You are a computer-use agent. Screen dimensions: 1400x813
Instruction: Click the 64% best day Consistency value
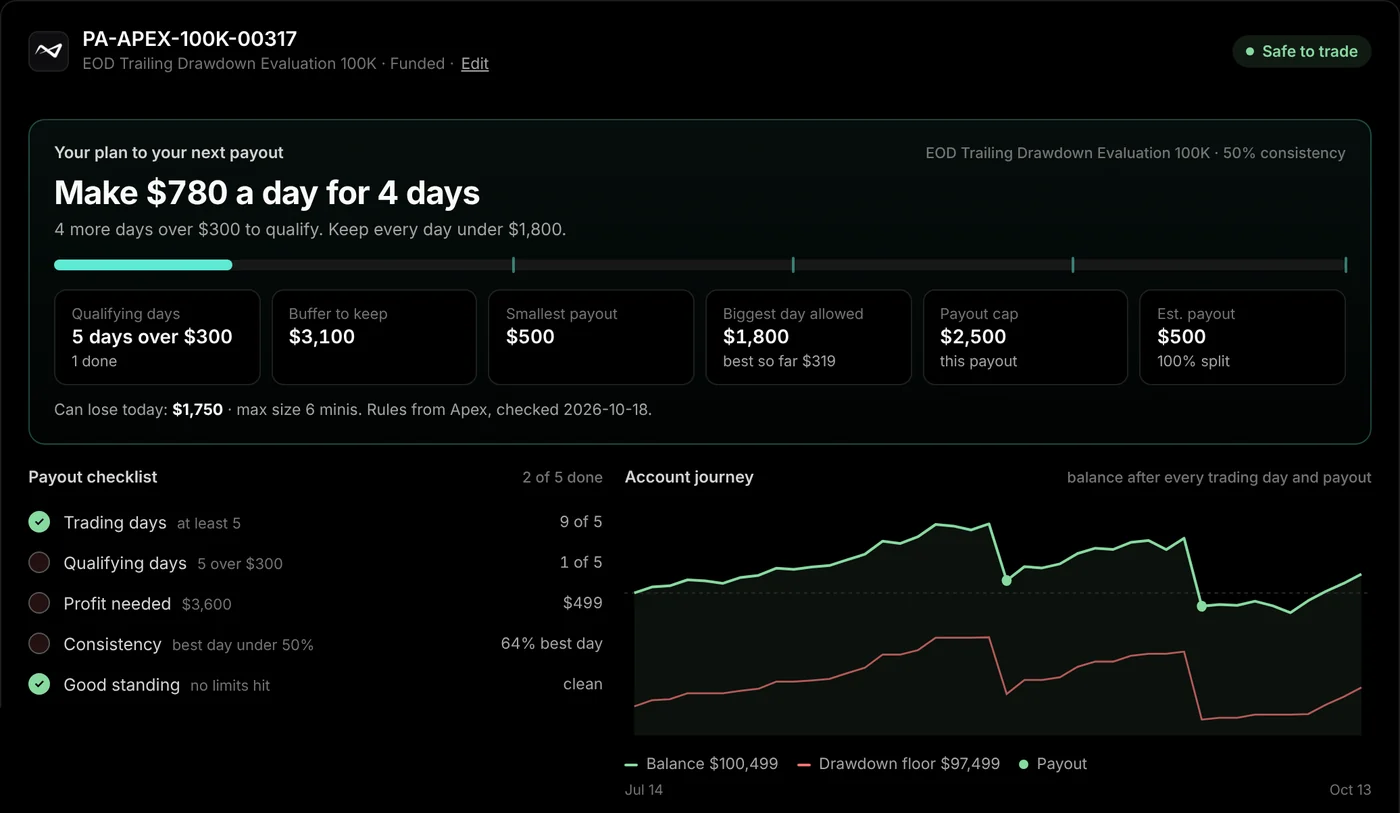pos(552,644)
